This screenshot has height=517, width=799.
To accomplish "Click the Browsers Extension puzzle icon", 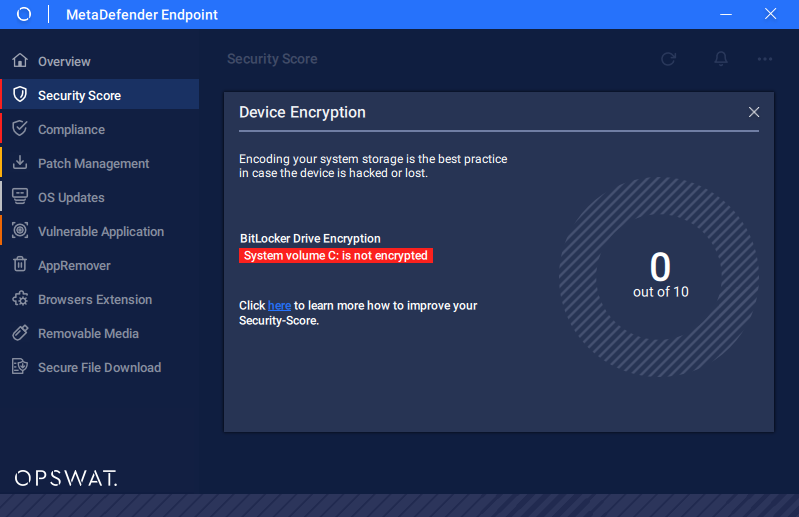I will pos(20,298).
